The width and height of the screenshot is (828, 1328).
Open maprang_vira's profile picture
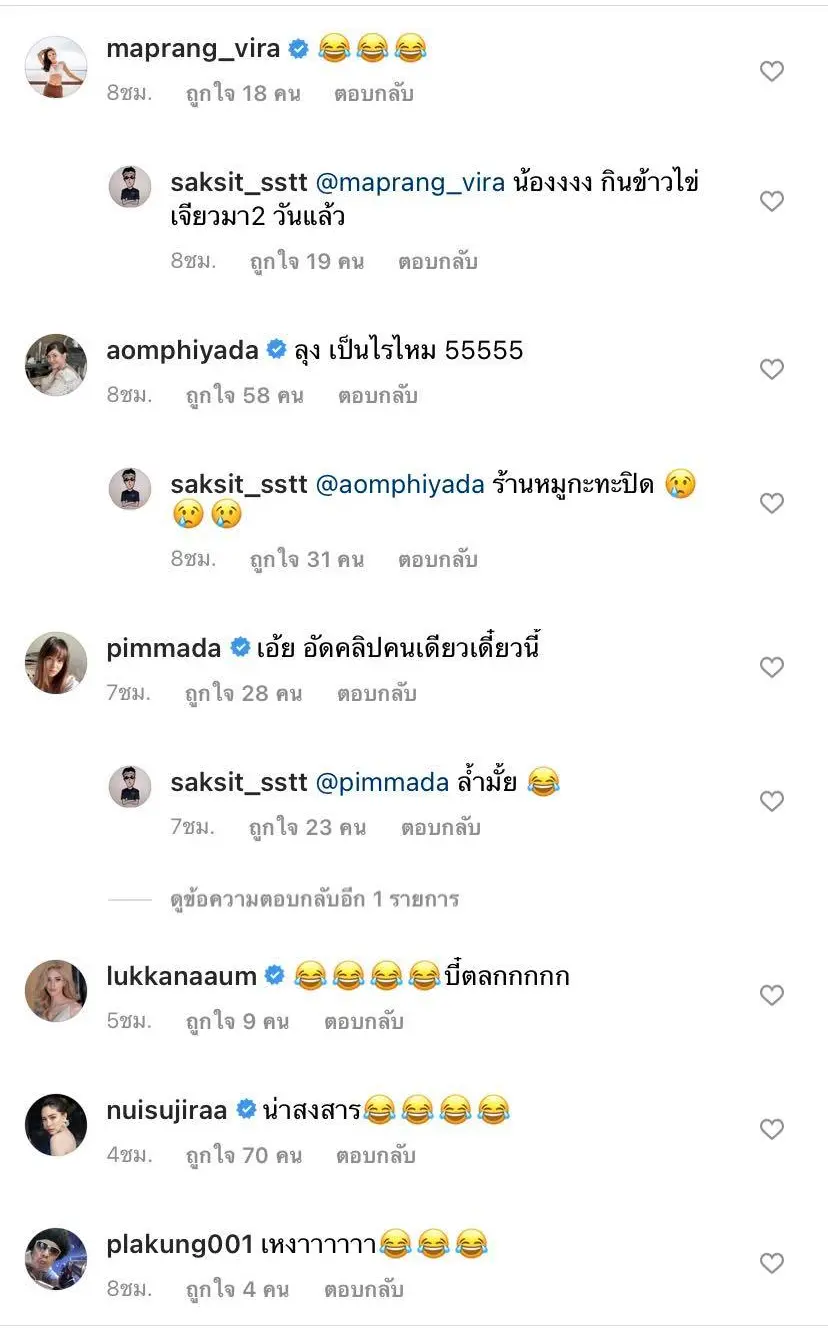[56, 67]
